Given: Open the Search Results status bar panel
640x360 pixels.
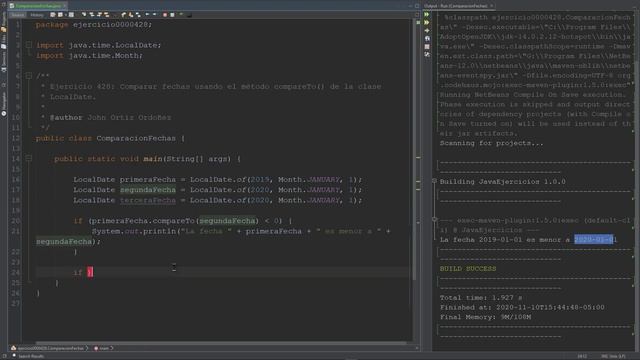Looking at the screenshot, I should 28,356.
